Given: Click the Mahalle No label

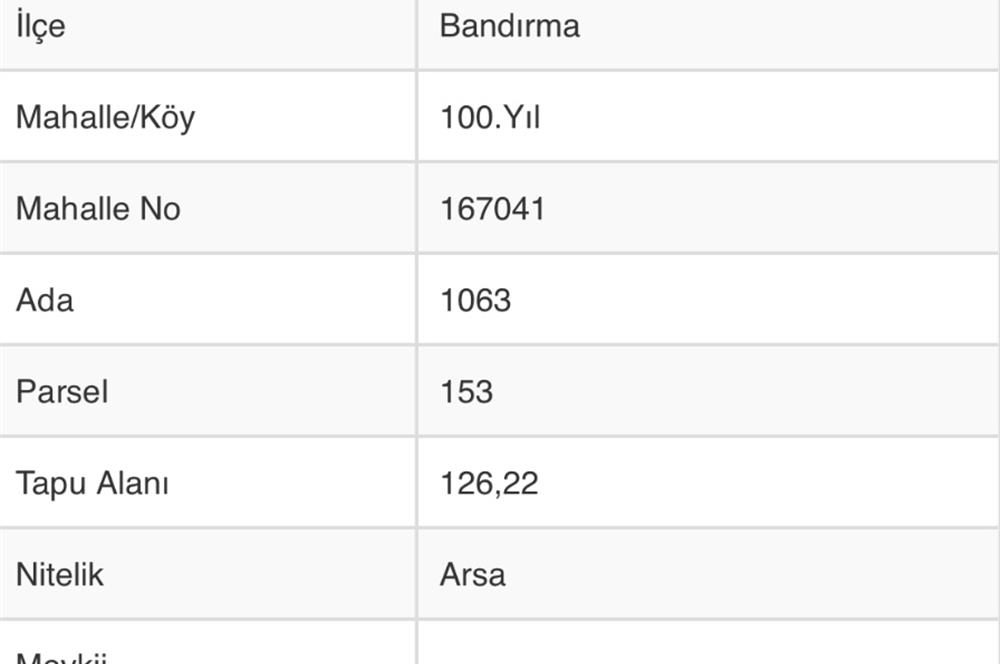Looking at the screenshot, I should (98, 209).
